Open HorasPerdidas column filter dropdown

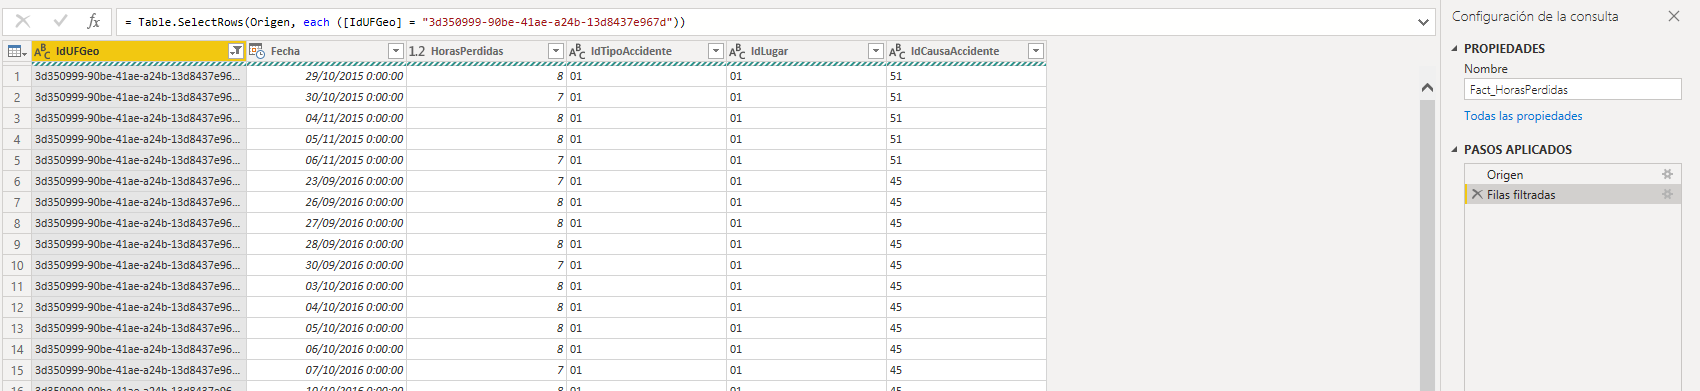coord(556,51)
